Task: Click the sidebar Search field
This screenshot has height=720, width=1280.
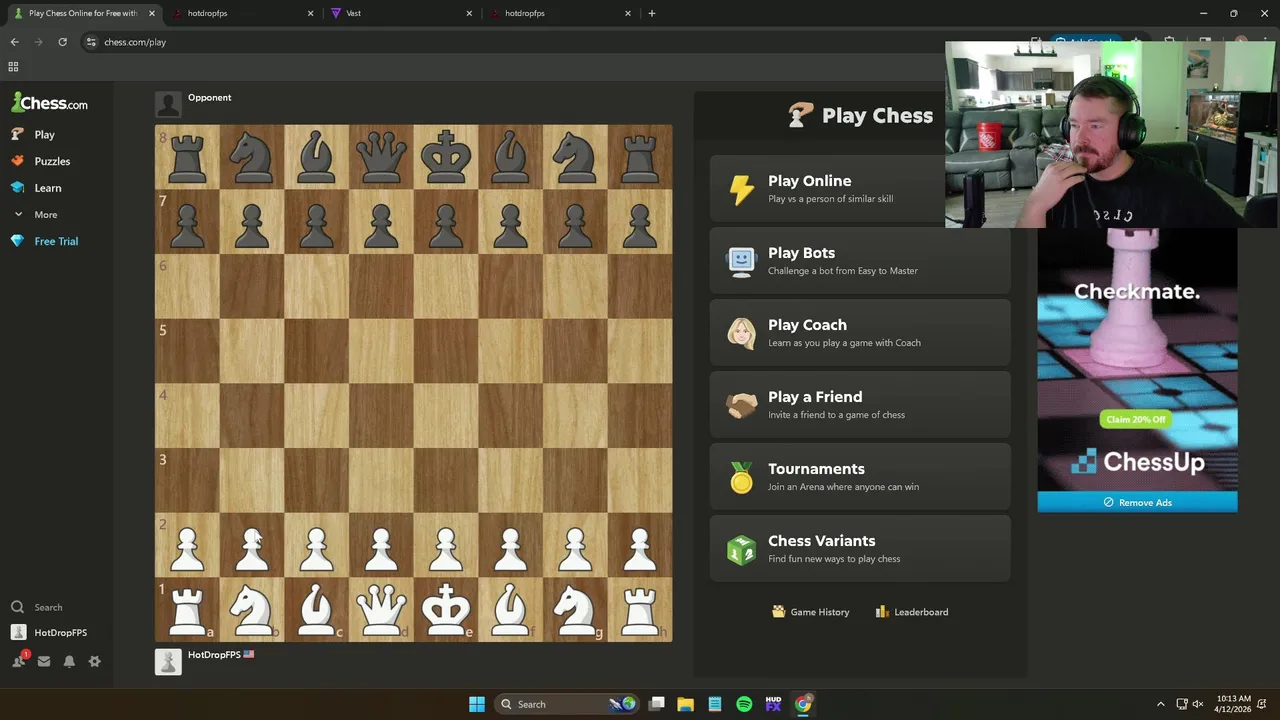Action: tap(48, 607)
